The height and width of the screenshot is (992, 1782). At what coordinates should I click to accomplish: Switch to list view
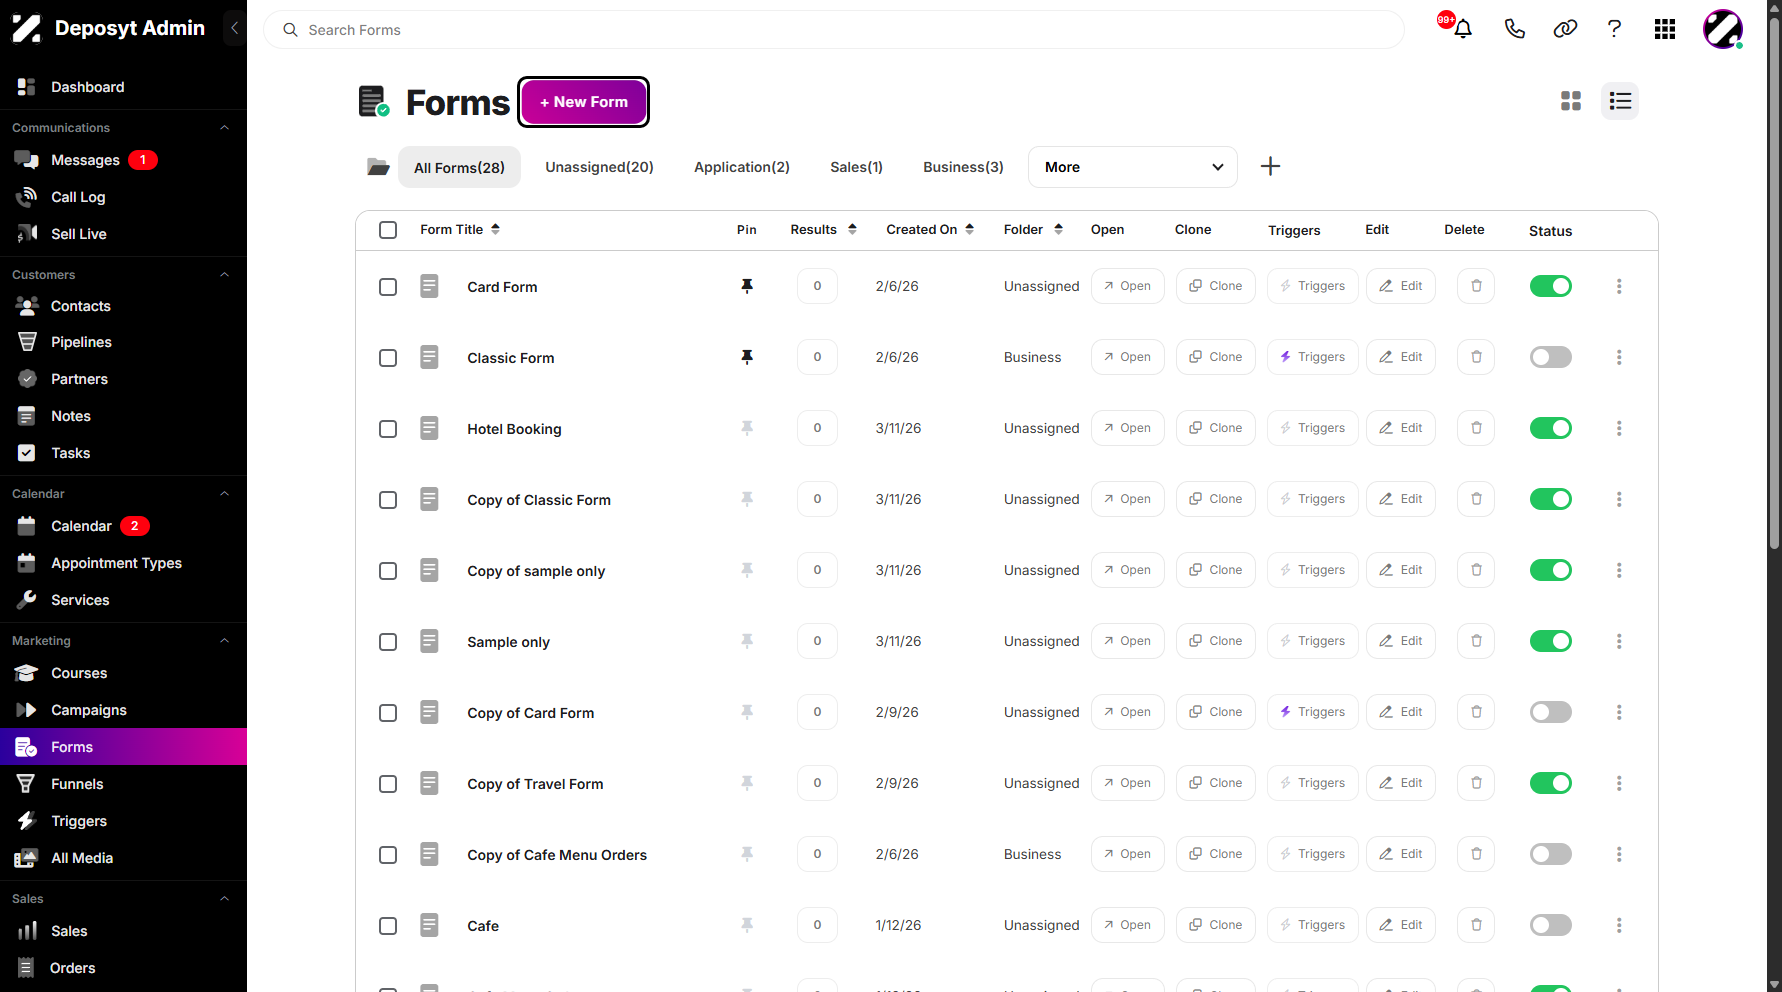tap(1620, 101)
